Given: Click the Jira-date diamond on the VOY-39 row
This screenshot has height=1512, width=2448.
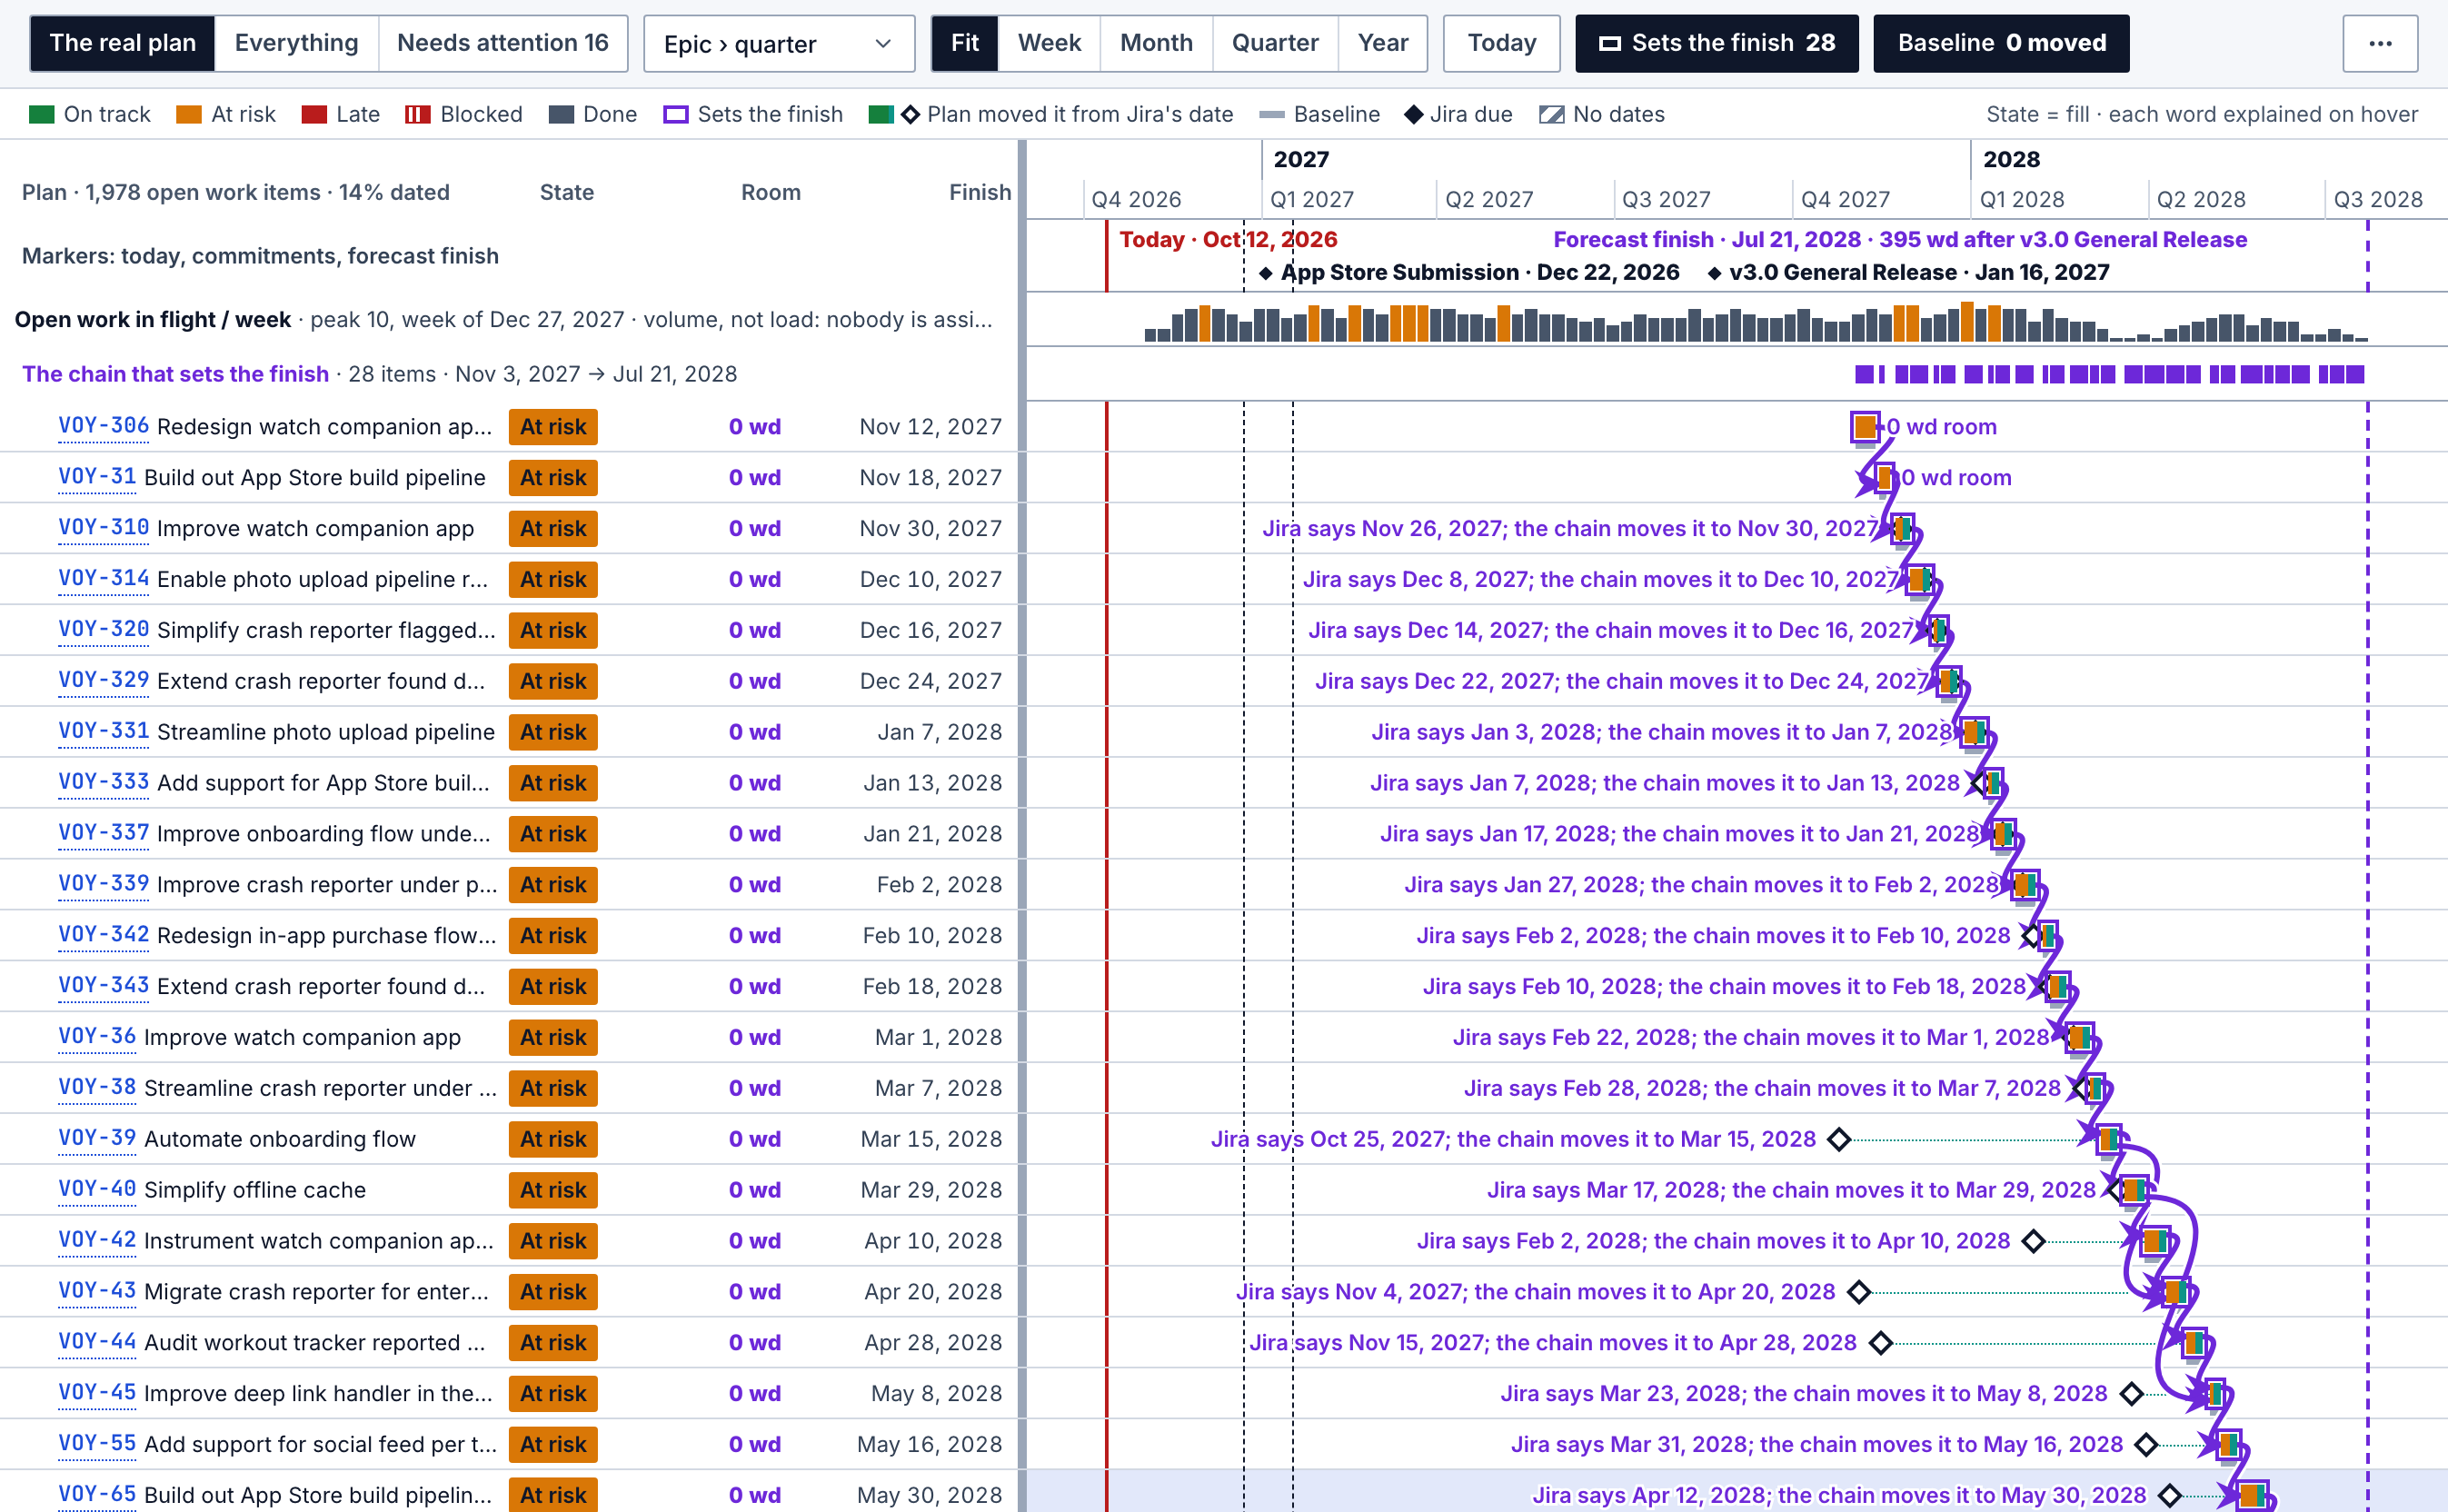Looking at the screenshot, I should tap(1838, 1139).
